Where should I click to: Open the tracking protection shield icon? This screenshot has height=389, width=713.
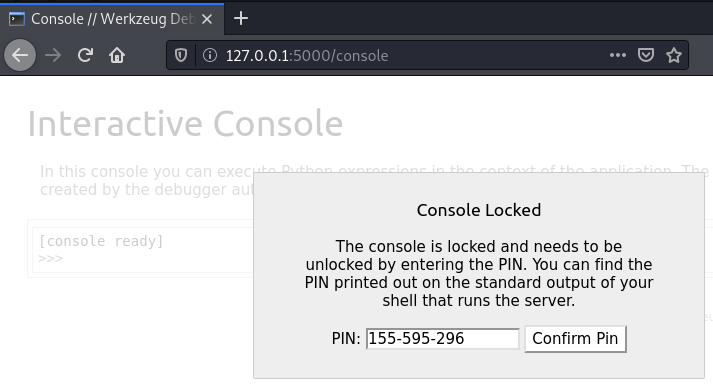(181, 56)
